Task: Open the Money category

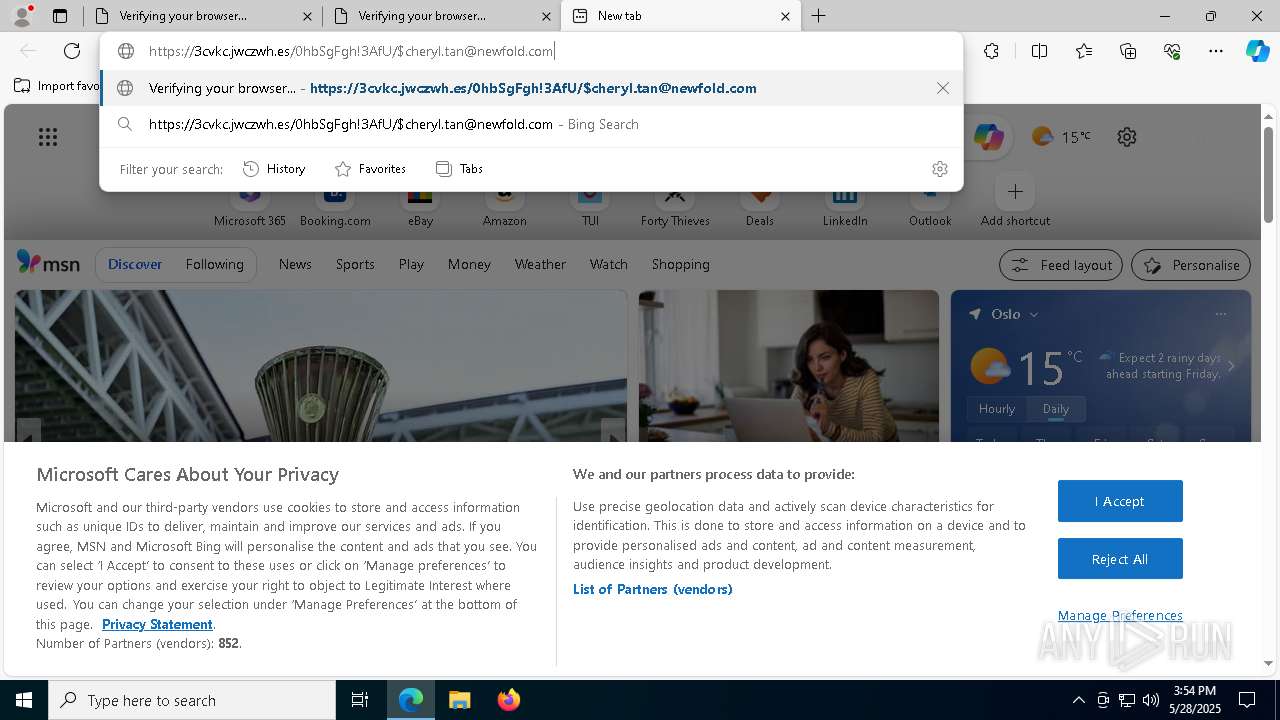Action: pos(469,264)
